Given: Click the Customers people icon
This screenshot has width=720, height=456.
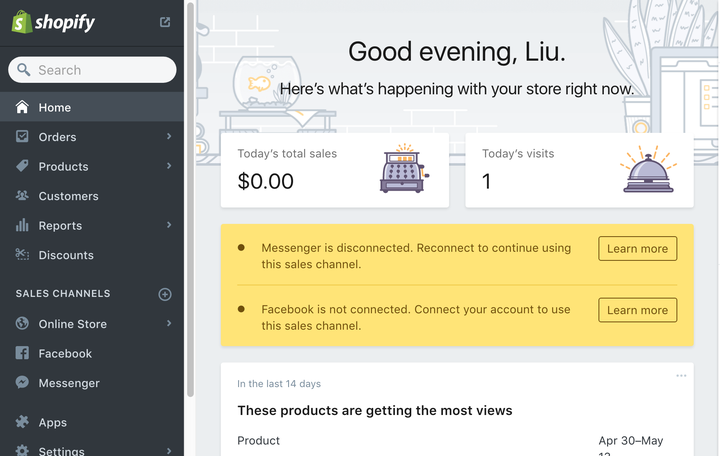Looking at the screenshot, I should 22,196.
